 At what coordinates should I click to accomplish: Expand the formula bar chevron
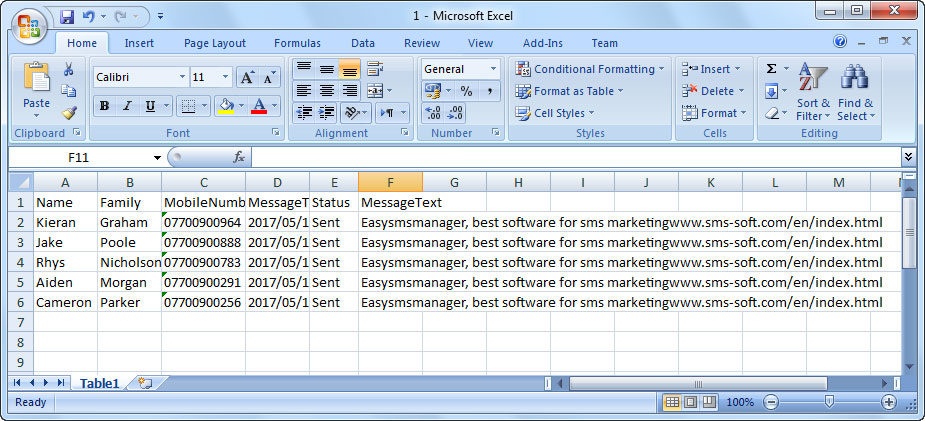point(907,157)
